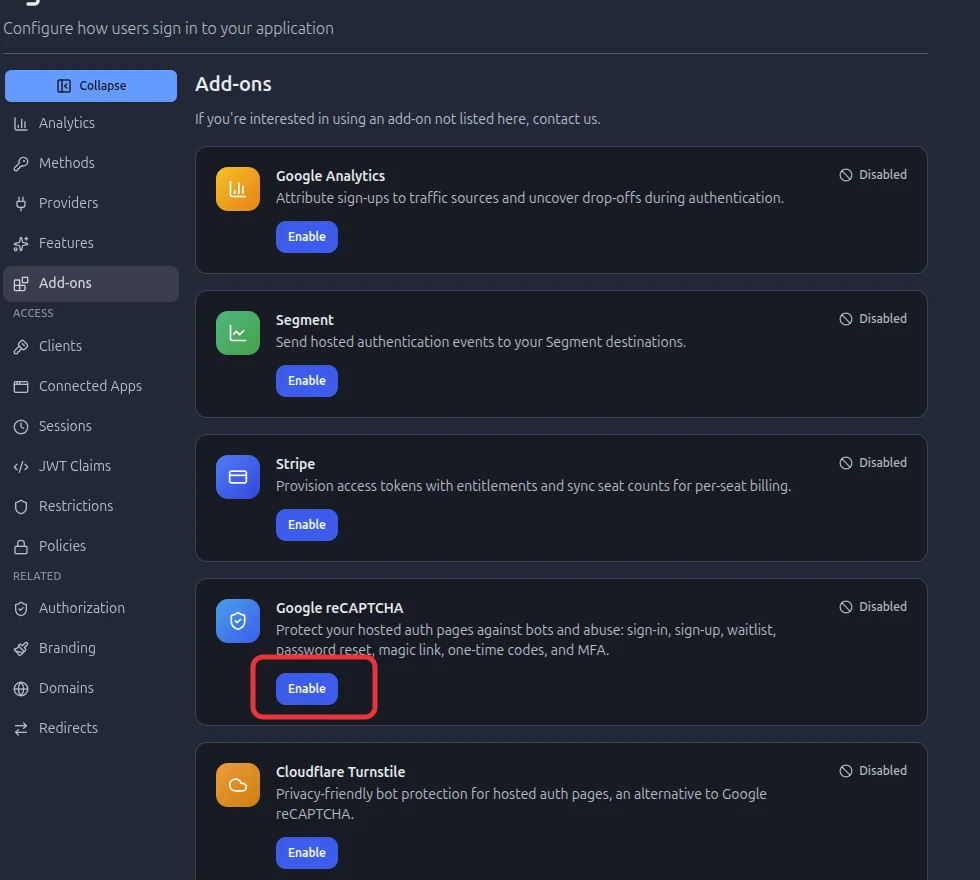Open the Features page

click(91, 243)
